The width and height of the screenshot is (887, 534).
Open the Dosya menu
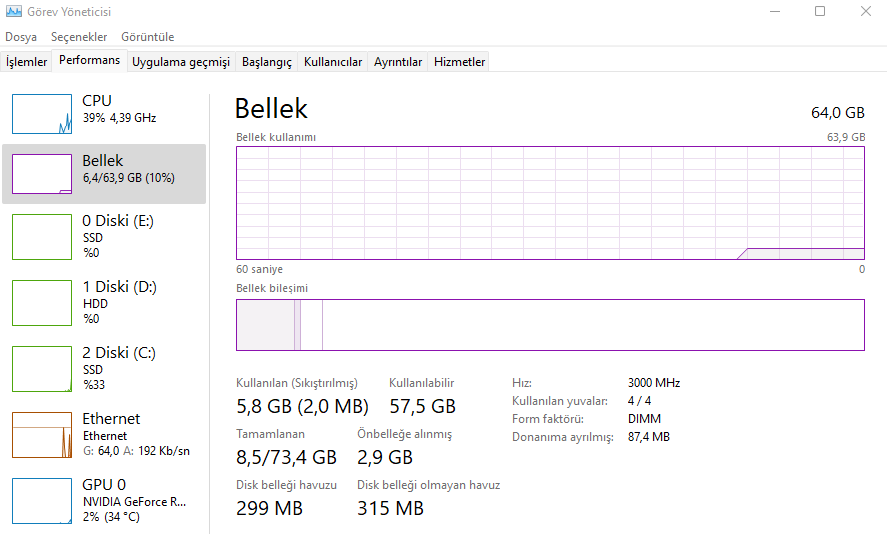21,37
